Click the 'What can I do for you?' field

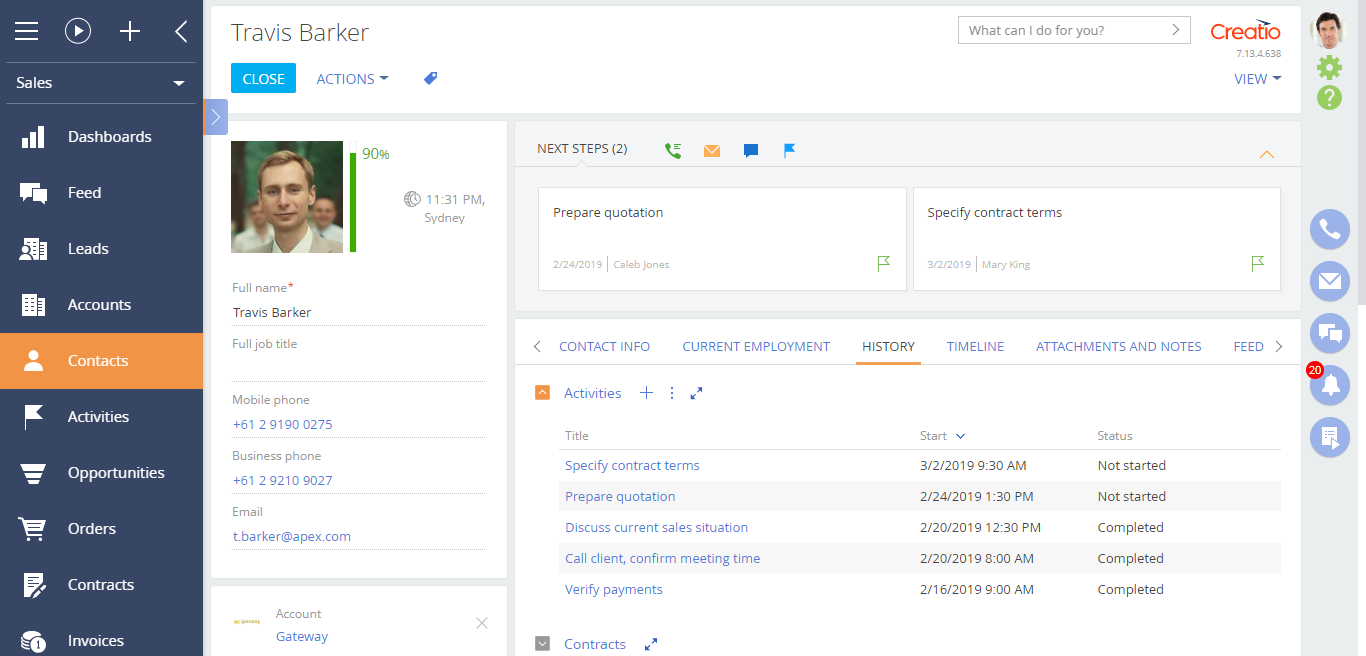click(1063, 30)
